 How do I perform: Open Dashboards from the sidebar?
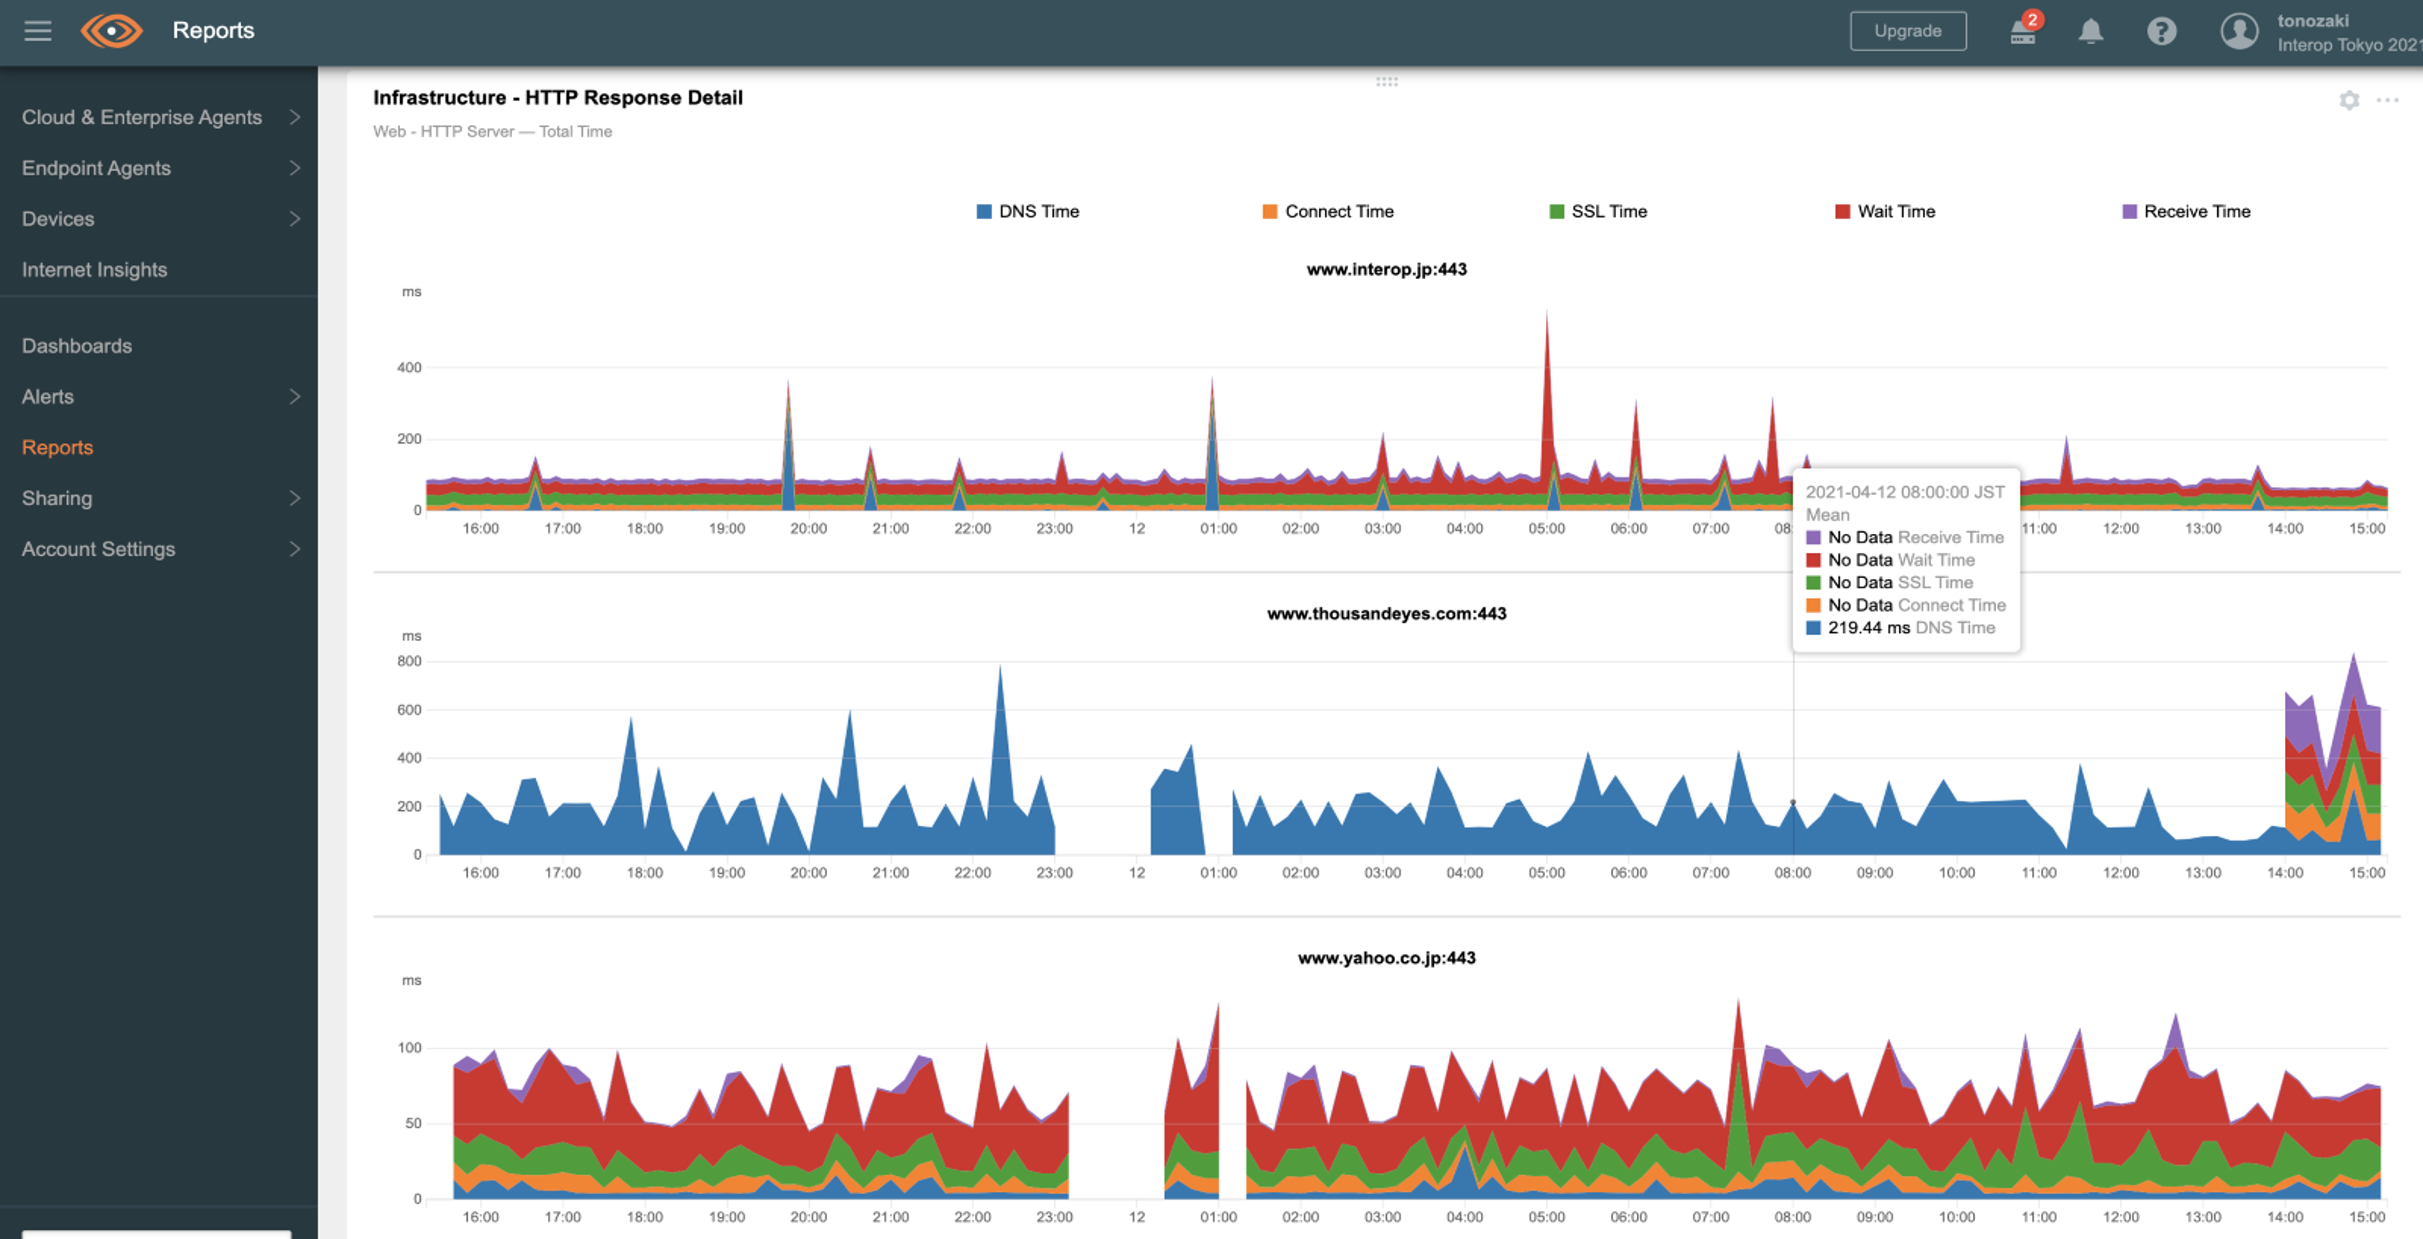pos(77,346)
